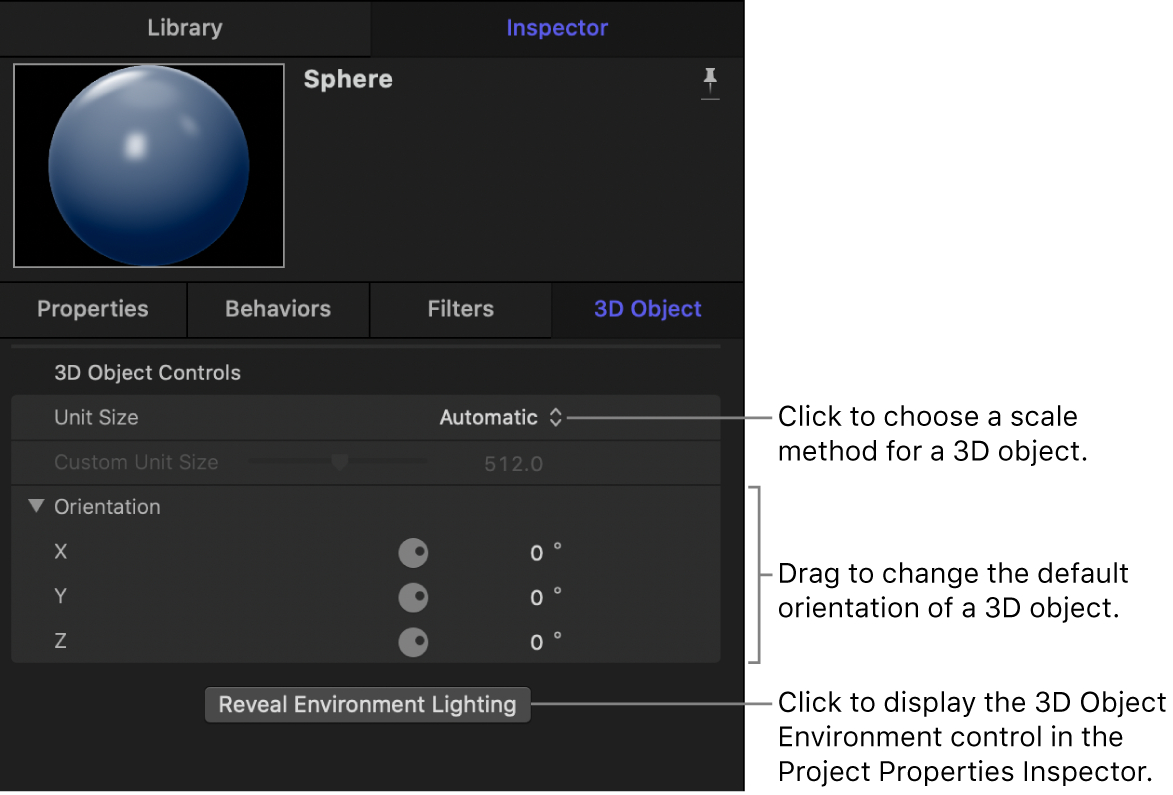
Task: Click the Sphere preview area
Action: coord(148,165)
